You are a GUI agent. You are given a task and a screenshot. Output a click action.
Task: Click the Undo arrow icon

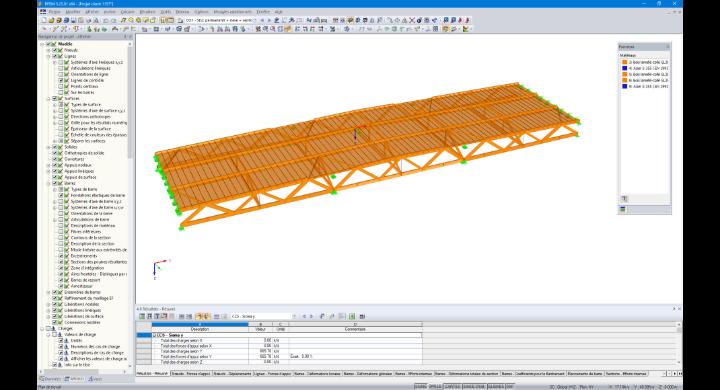click(x=106, y=20)
